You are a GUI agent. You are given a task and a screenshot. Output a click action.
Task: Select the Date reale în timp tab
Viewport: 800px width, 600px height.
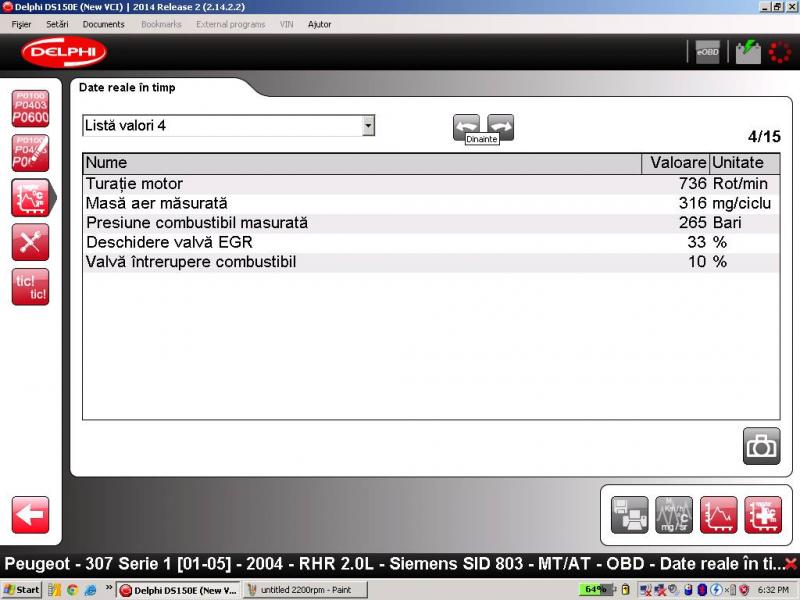click(x=127, y=87)
